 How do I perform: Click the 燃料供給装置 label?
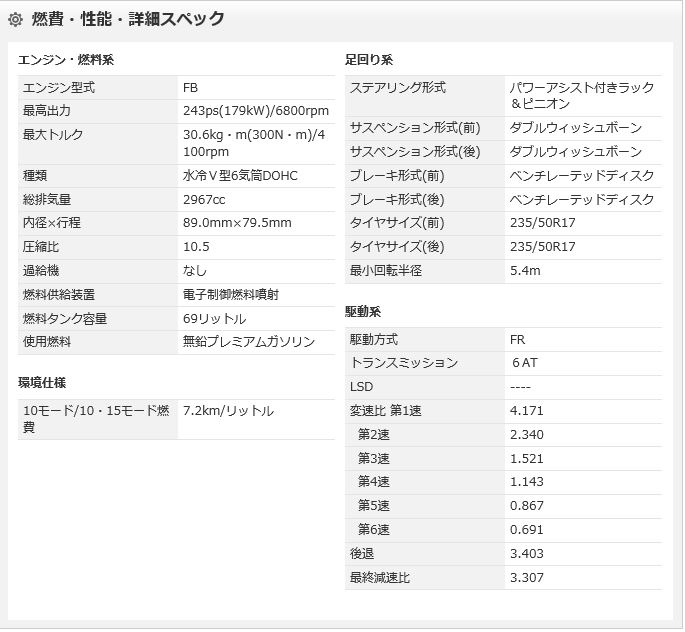pos(59,295)
